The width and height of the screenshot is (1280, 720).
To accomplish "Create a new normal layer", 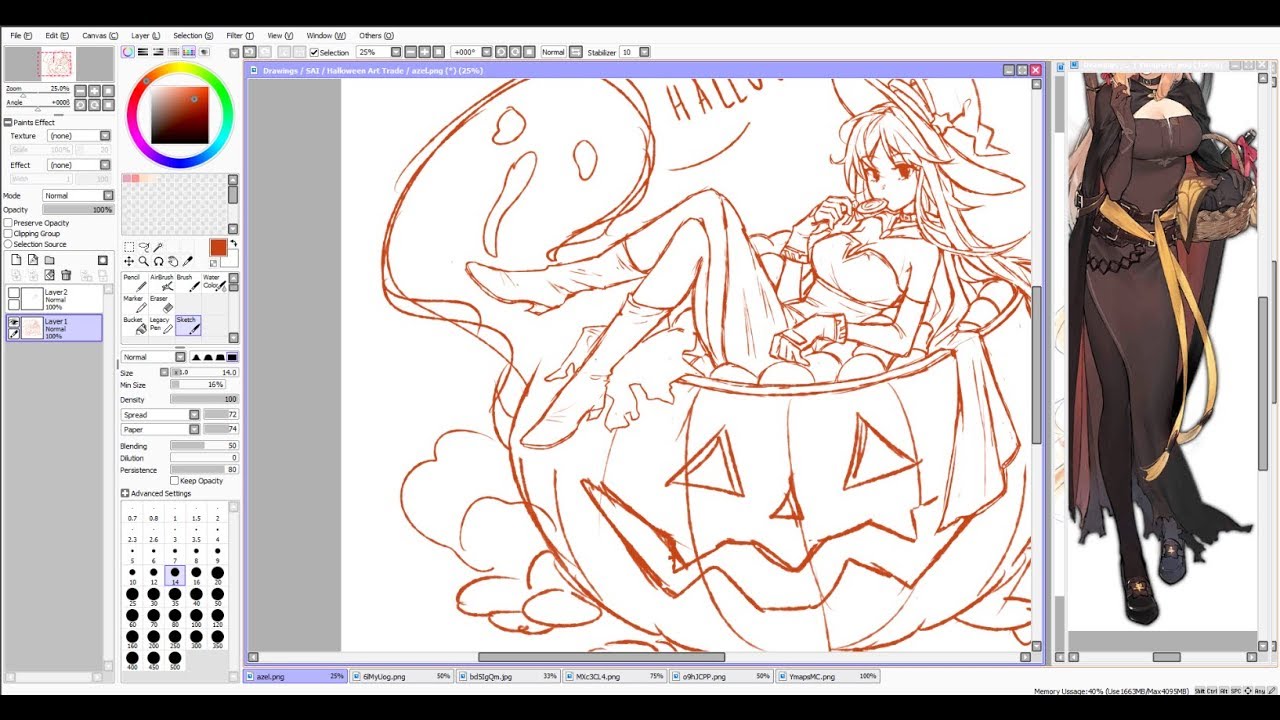I will (x=16, y=260).
